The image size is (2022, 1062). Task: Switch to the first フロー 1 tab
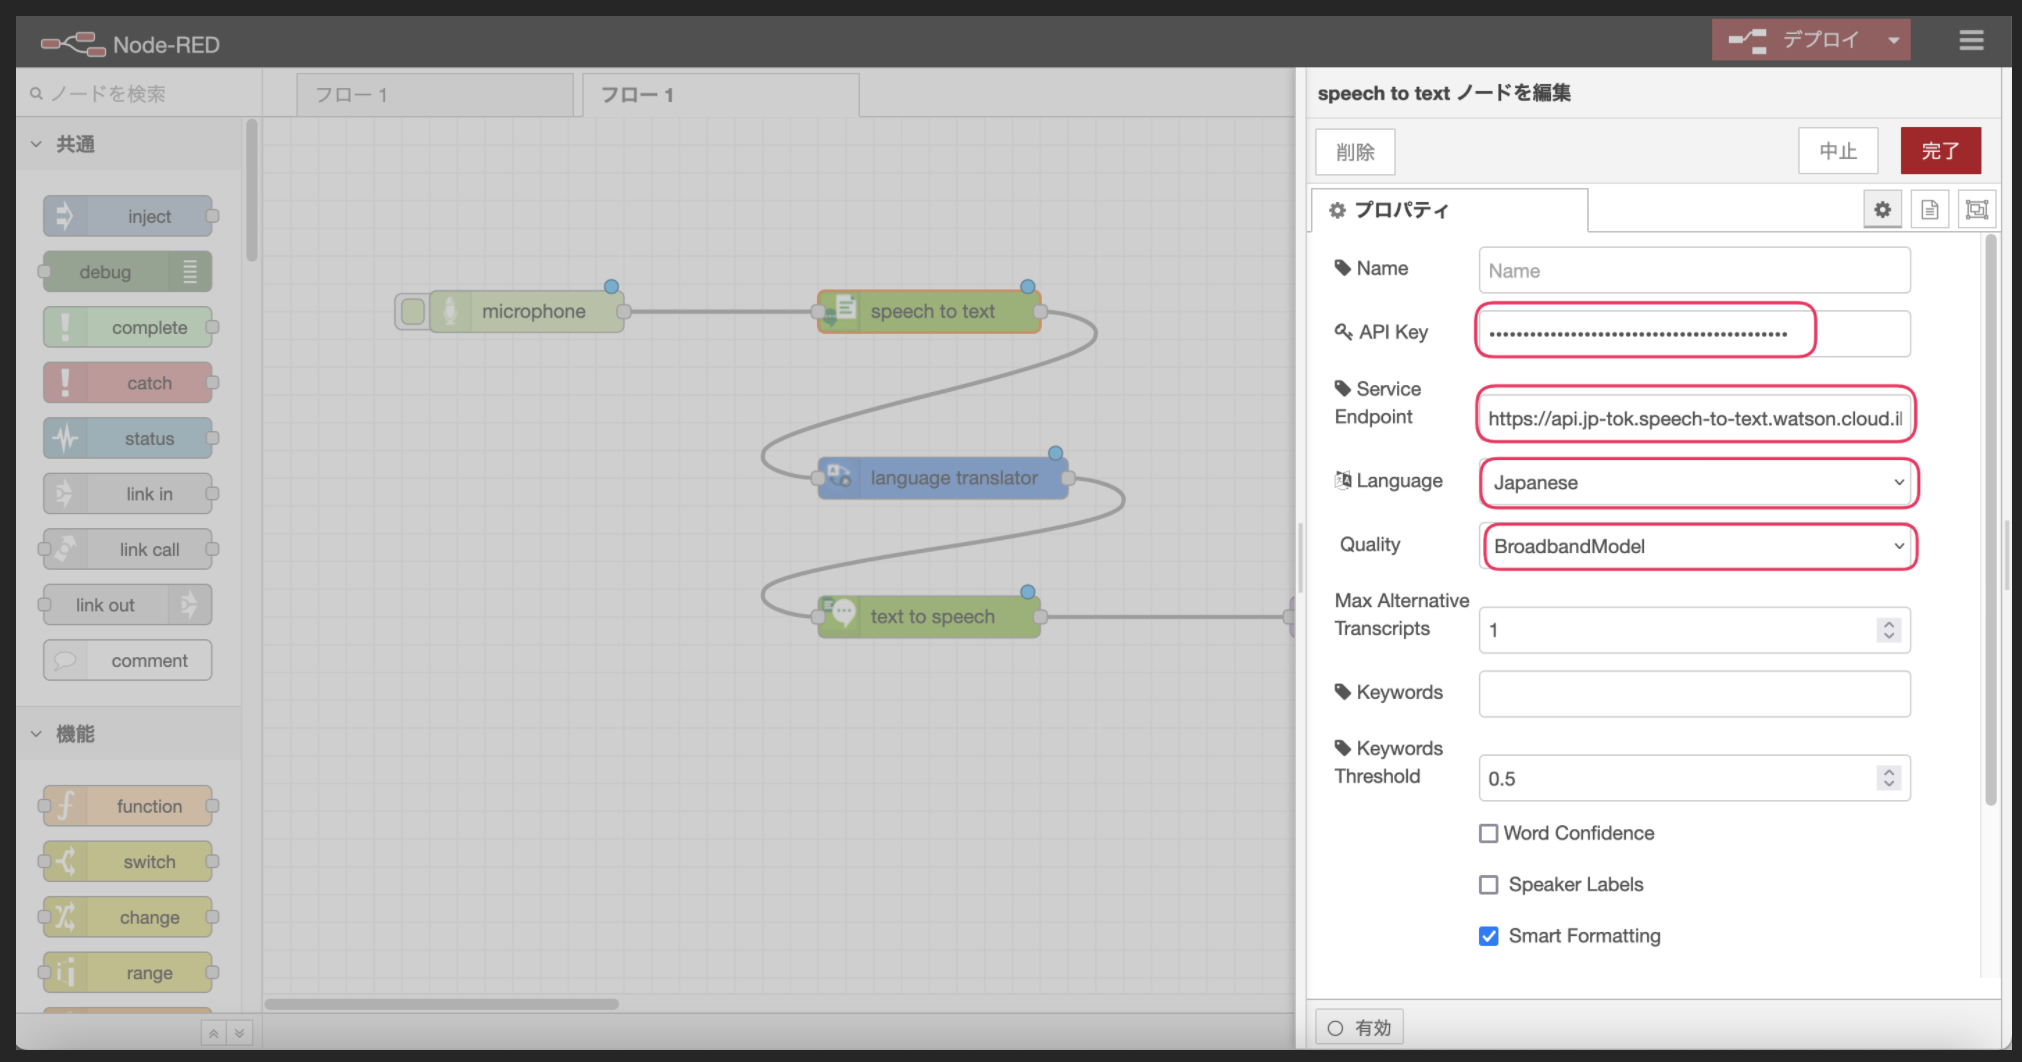pyautogui.click(x=435, y=95)
